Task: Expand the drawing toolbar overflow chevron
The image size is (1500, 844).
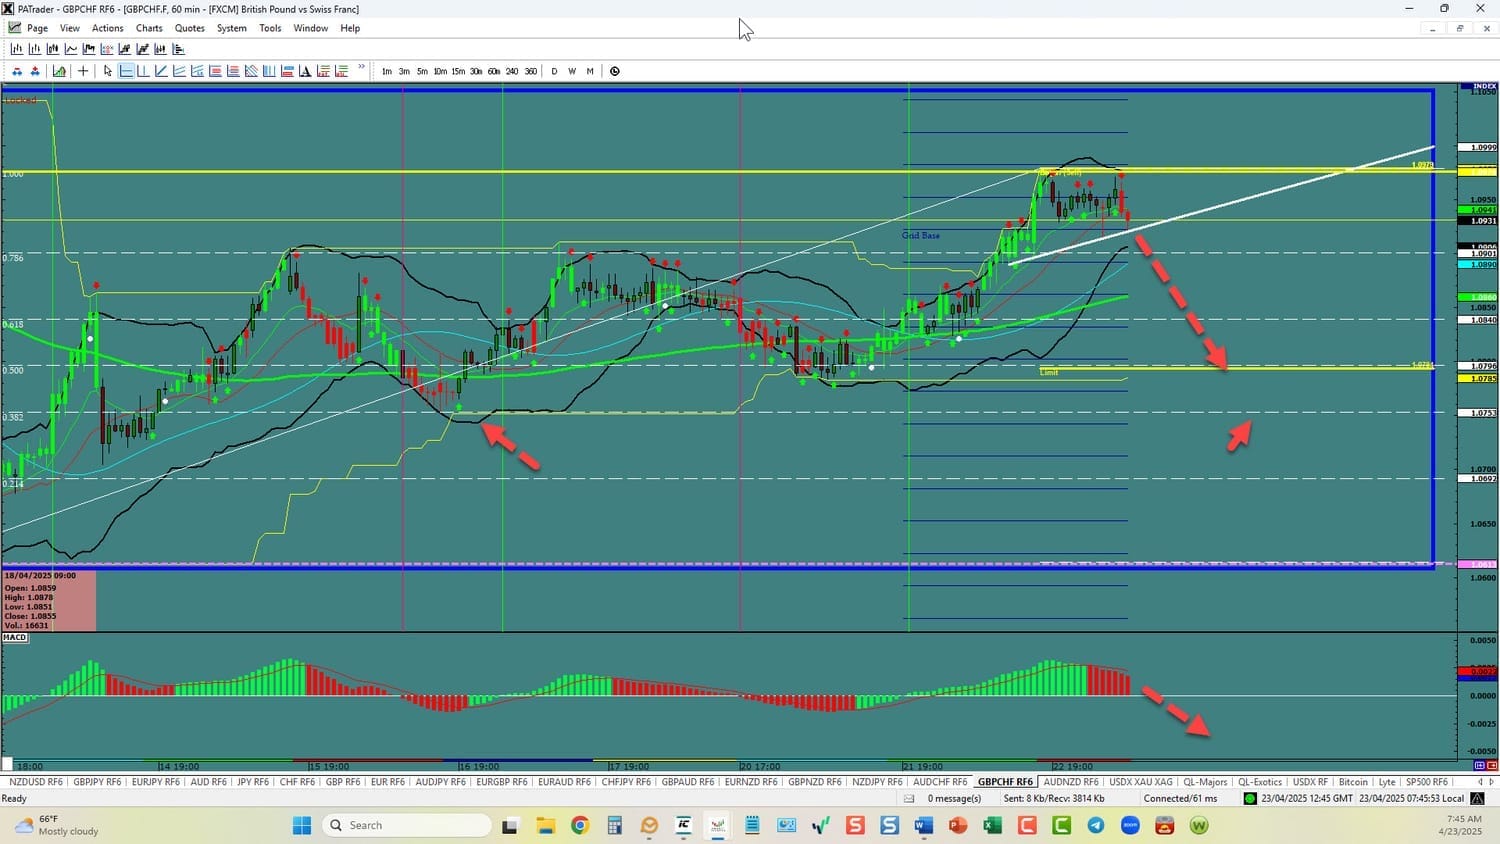Action: [361, 69]
